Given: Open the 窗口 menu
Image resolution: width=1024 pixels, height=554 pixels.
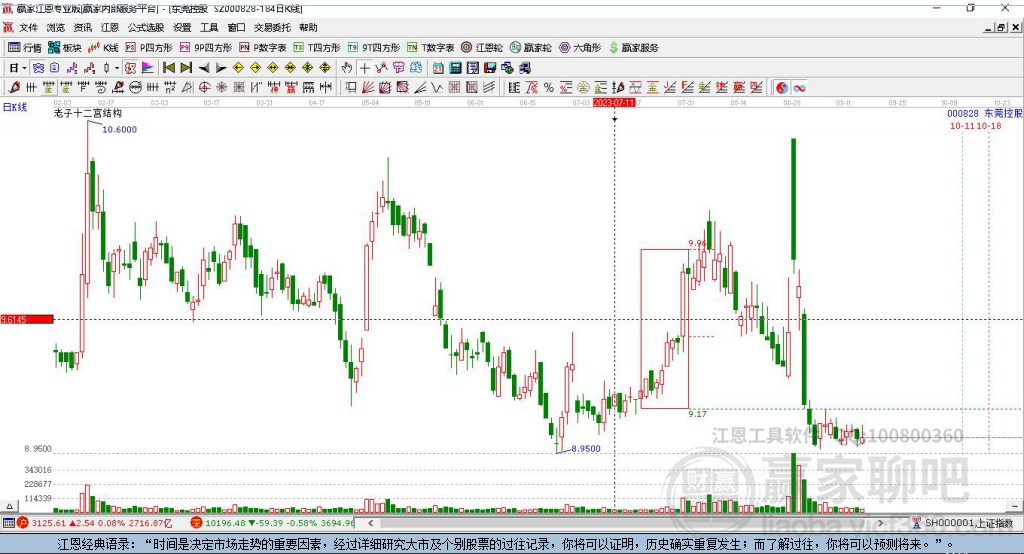Looking at the screenshot, I should coord(236,27).
